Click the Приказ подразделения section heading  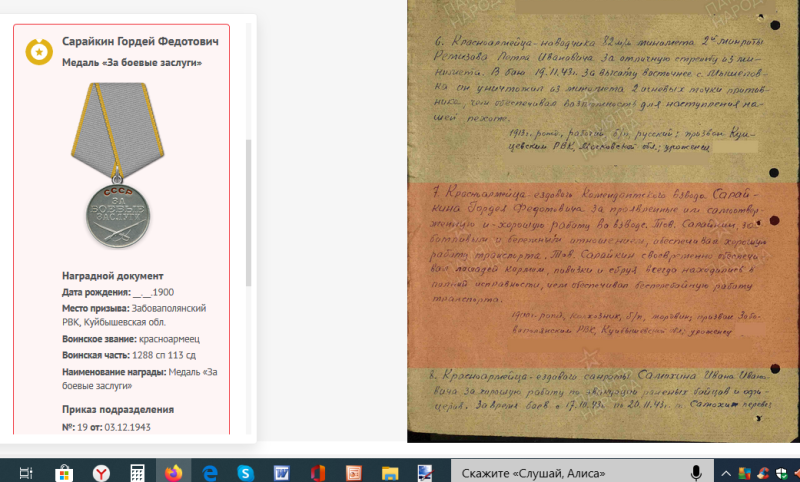tap(118, 409)
